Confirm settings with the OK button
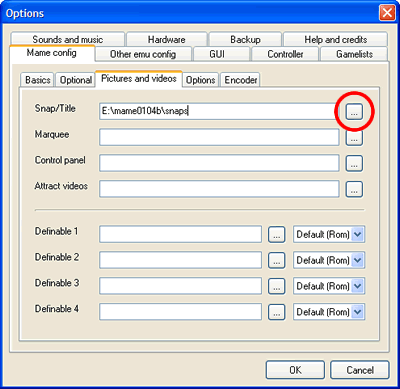400x389 pixels. point(295,370)
